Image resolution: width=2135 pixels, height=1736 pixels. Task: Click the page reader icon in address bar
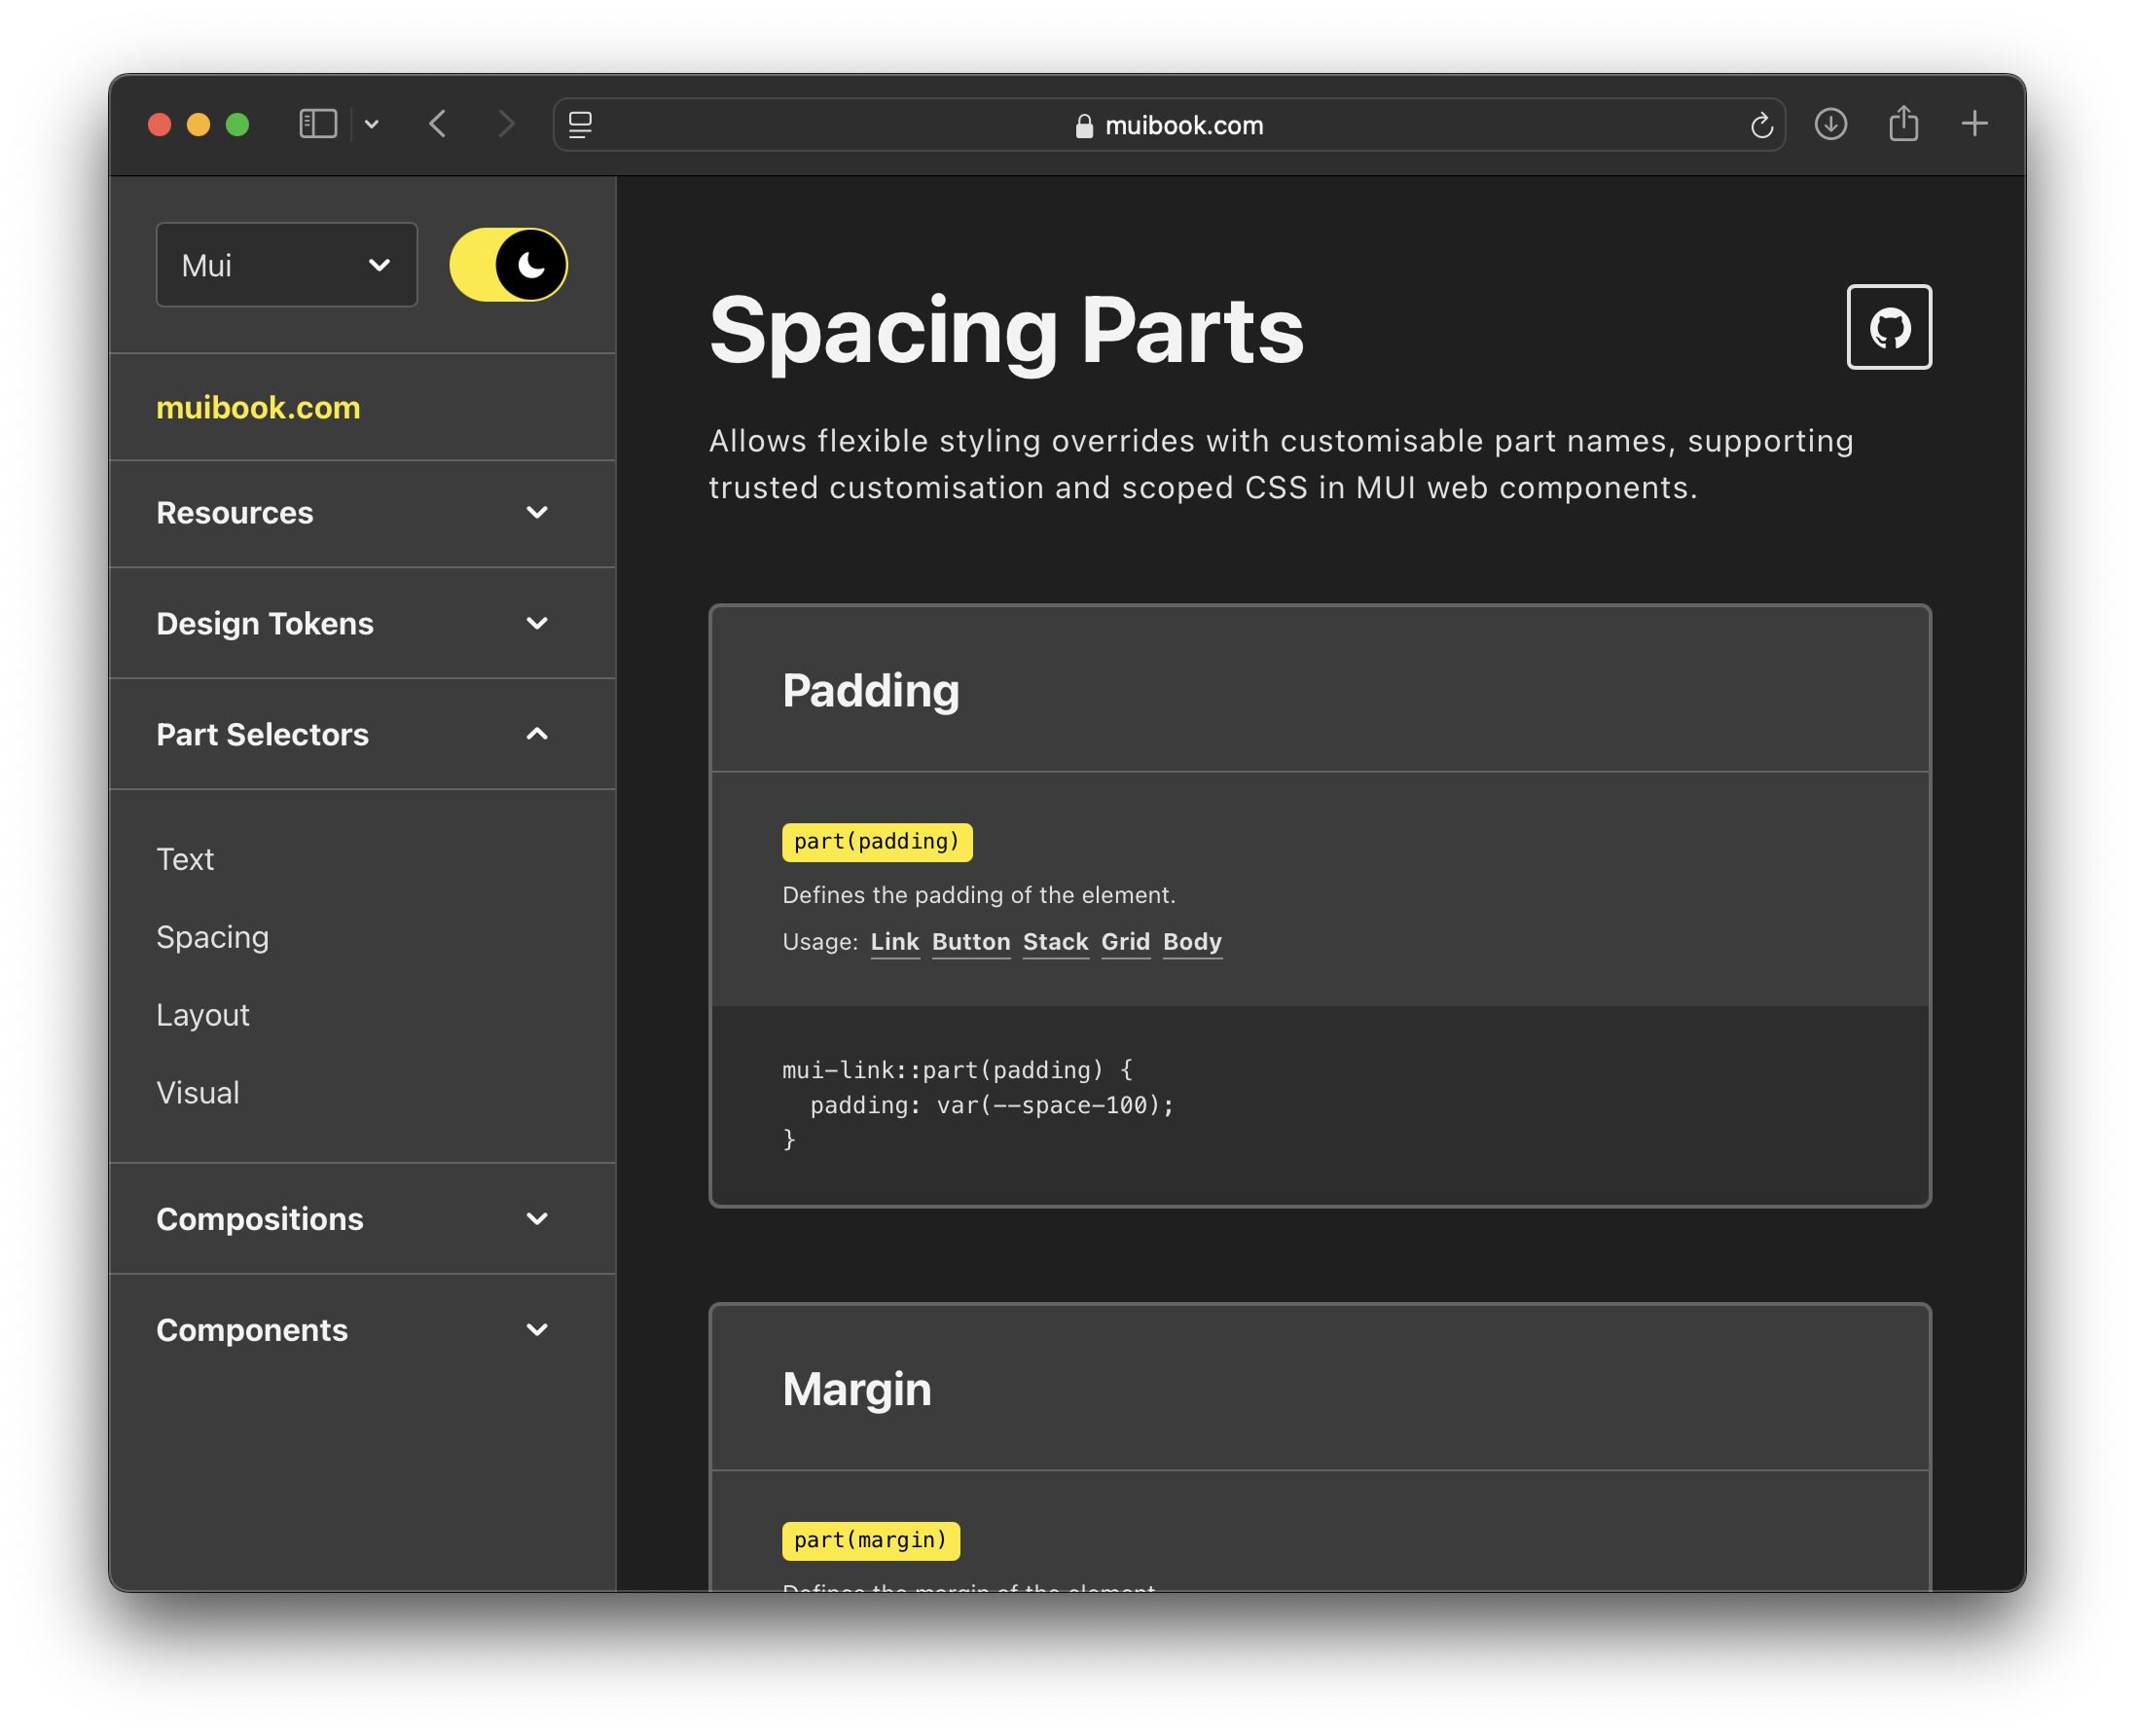click(580, 124)
